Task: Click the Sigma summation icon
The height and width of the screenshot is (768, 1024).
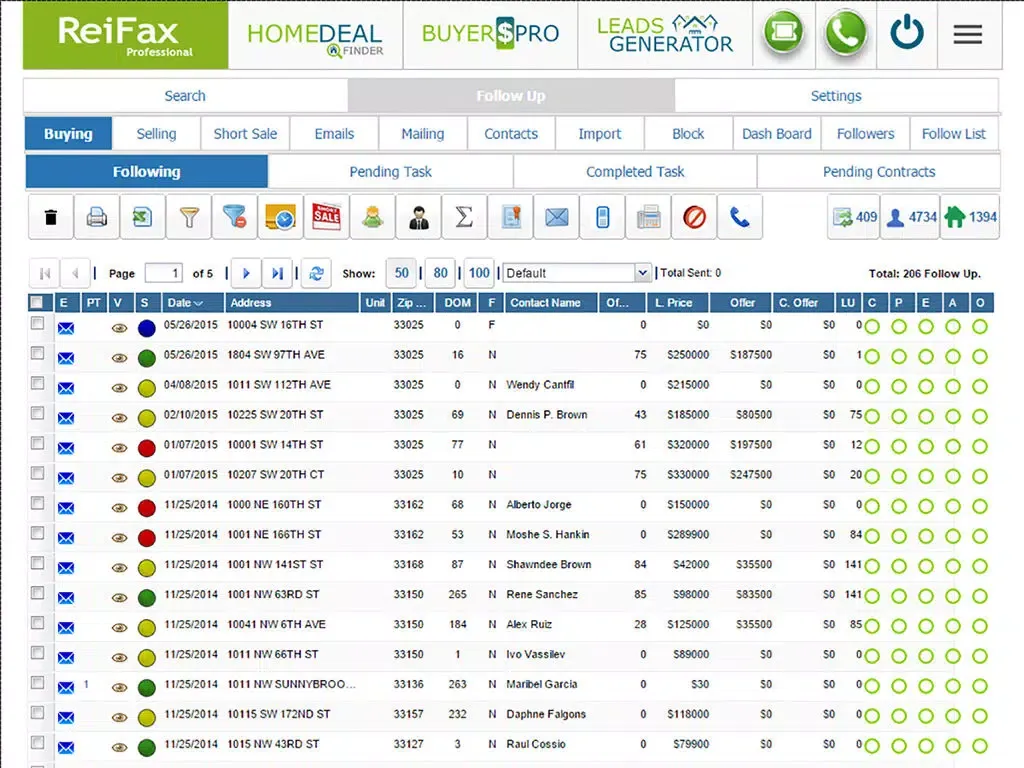Action: [x=464, y=217]
